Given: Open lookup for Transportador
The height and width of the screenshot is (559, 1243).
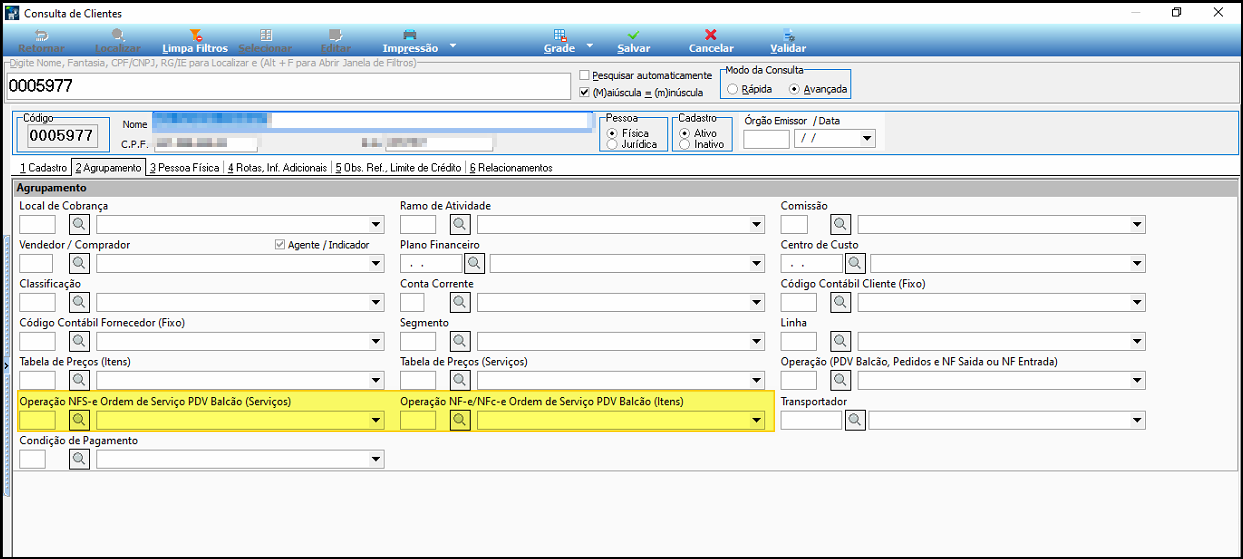Looking at the screenshot, I should click(x=855, y=420).
